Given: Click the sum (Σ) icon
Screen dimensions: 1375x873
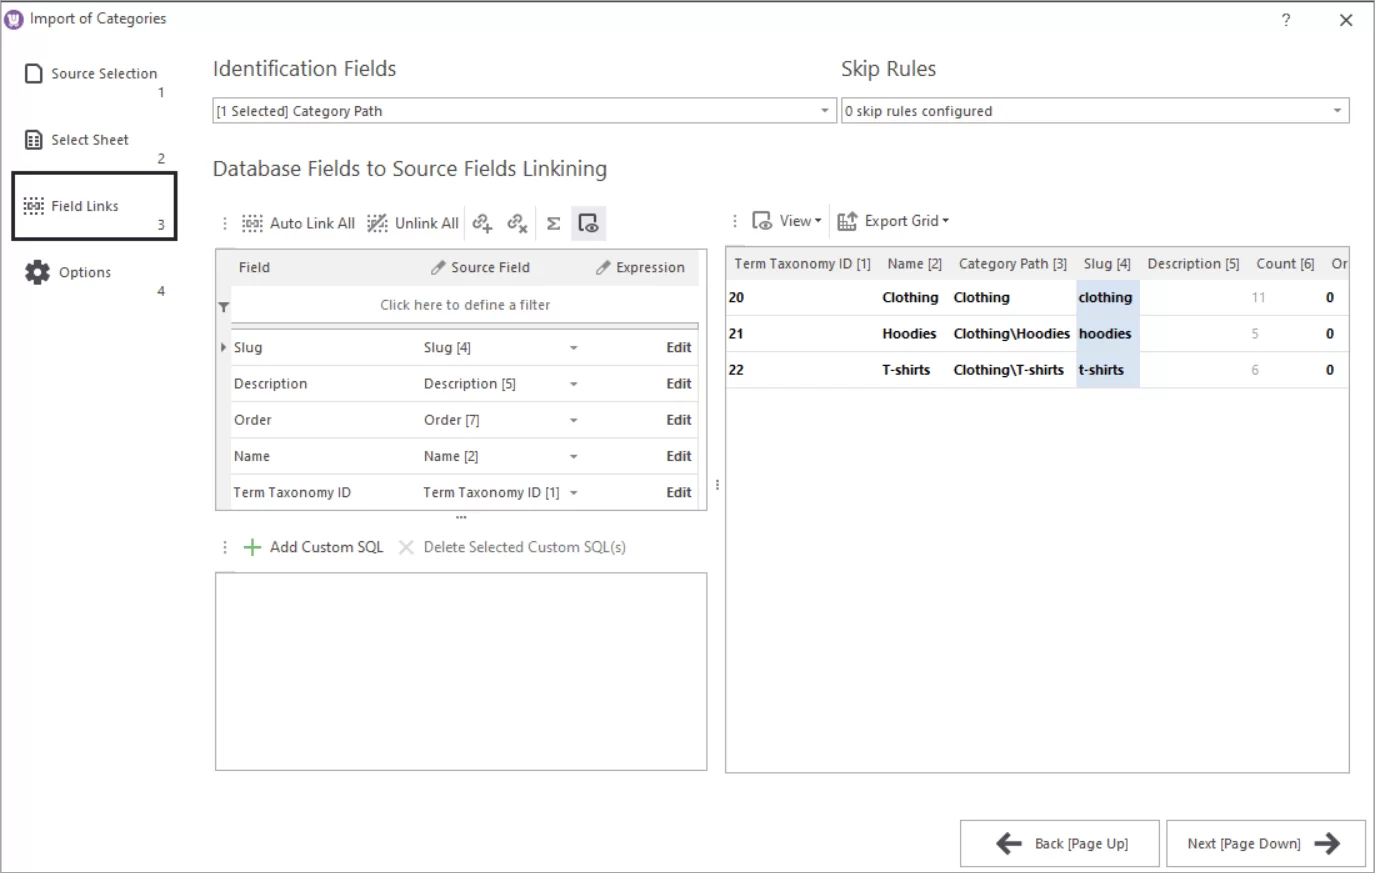Looking at the screenshot, I should coord(554,223).
